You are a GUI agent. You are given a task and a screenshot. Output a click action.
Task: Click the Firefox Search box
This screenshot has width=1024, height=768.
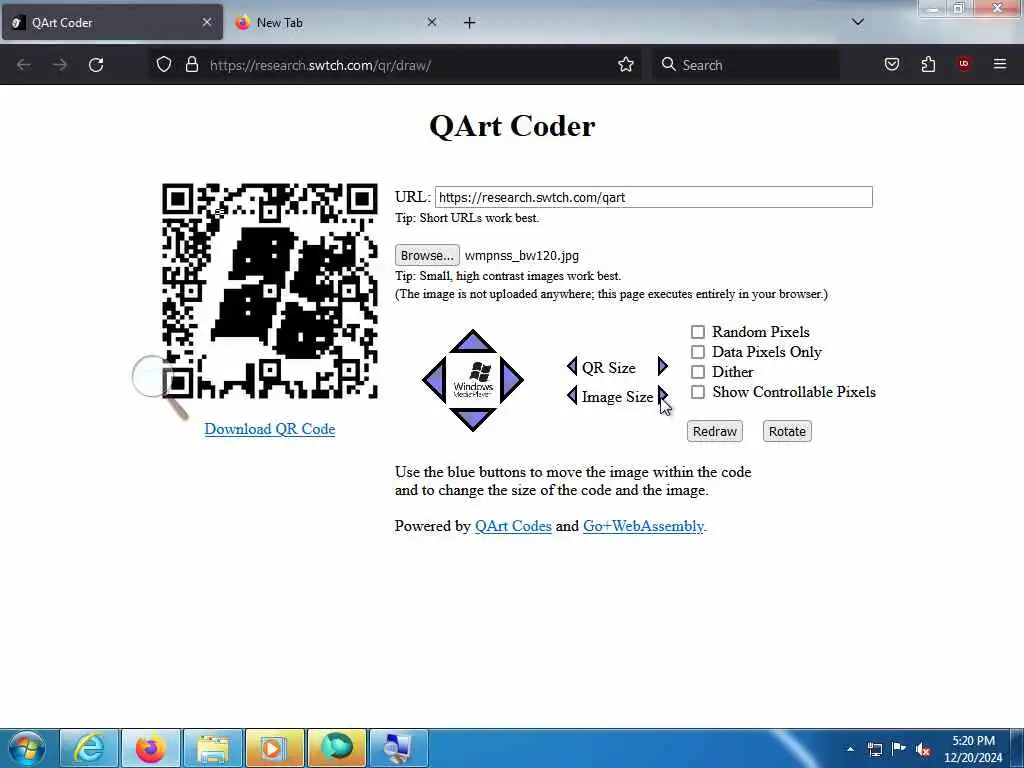click(746, 65)
